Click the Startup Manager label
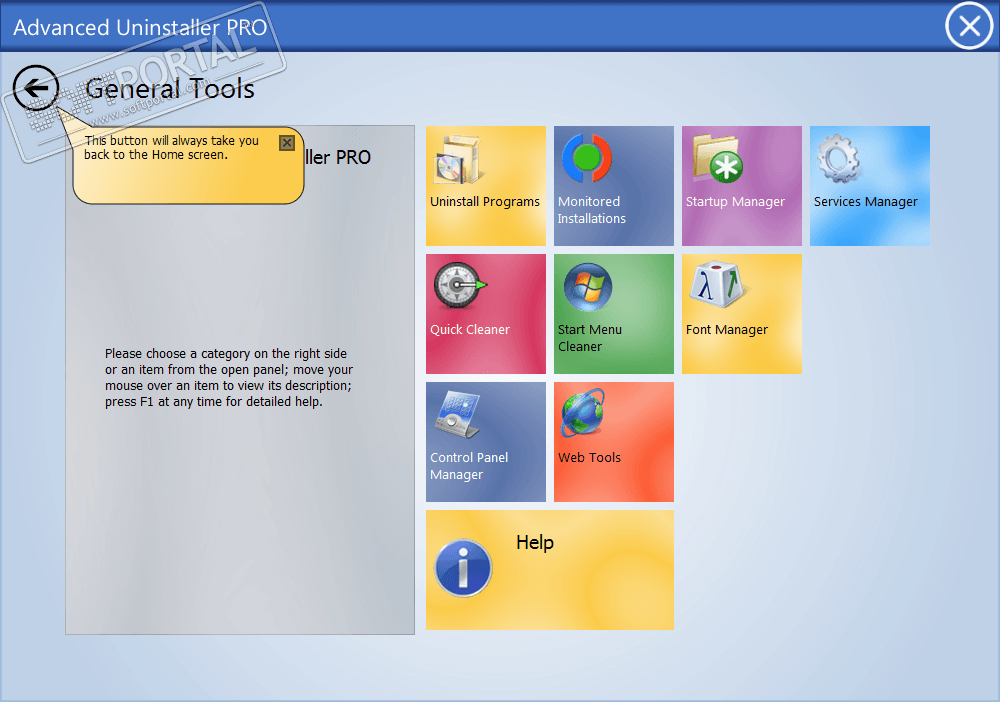The image size is (1000, 702). click(735, 201)
